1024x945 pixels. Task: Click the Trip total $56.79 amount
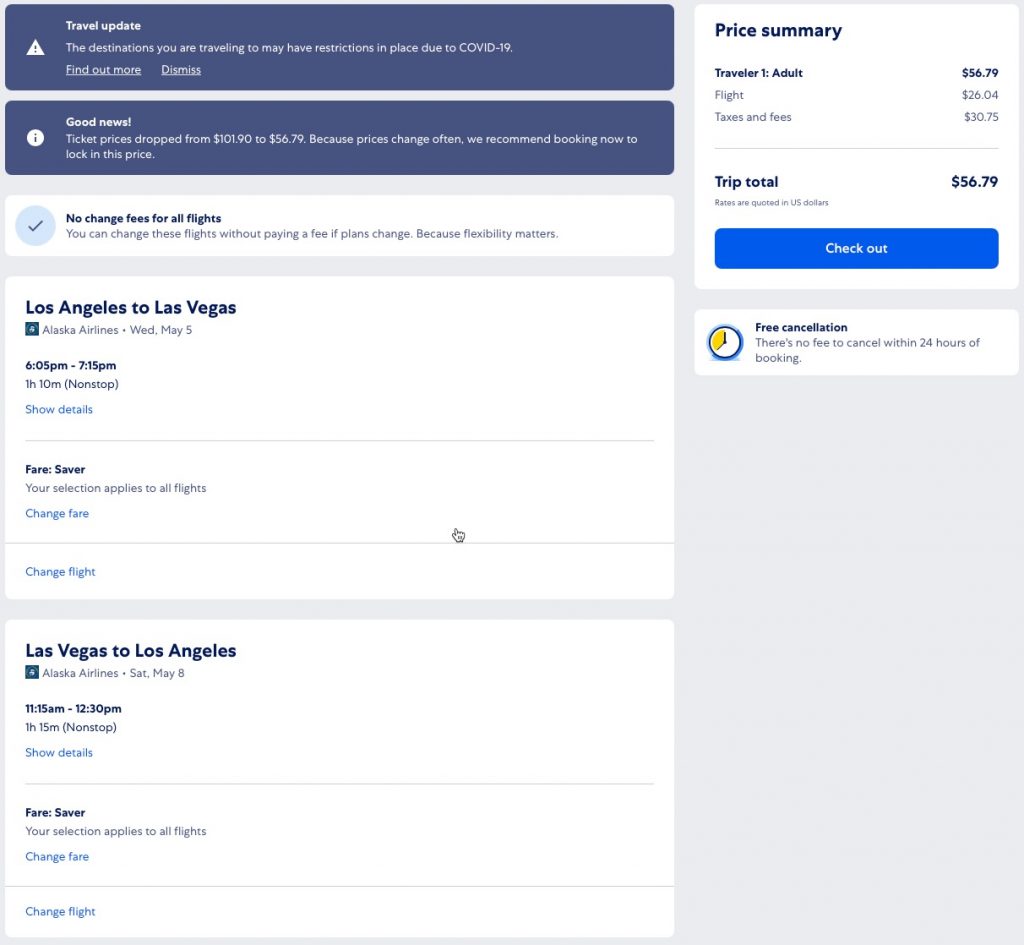[x=974, y=182]
